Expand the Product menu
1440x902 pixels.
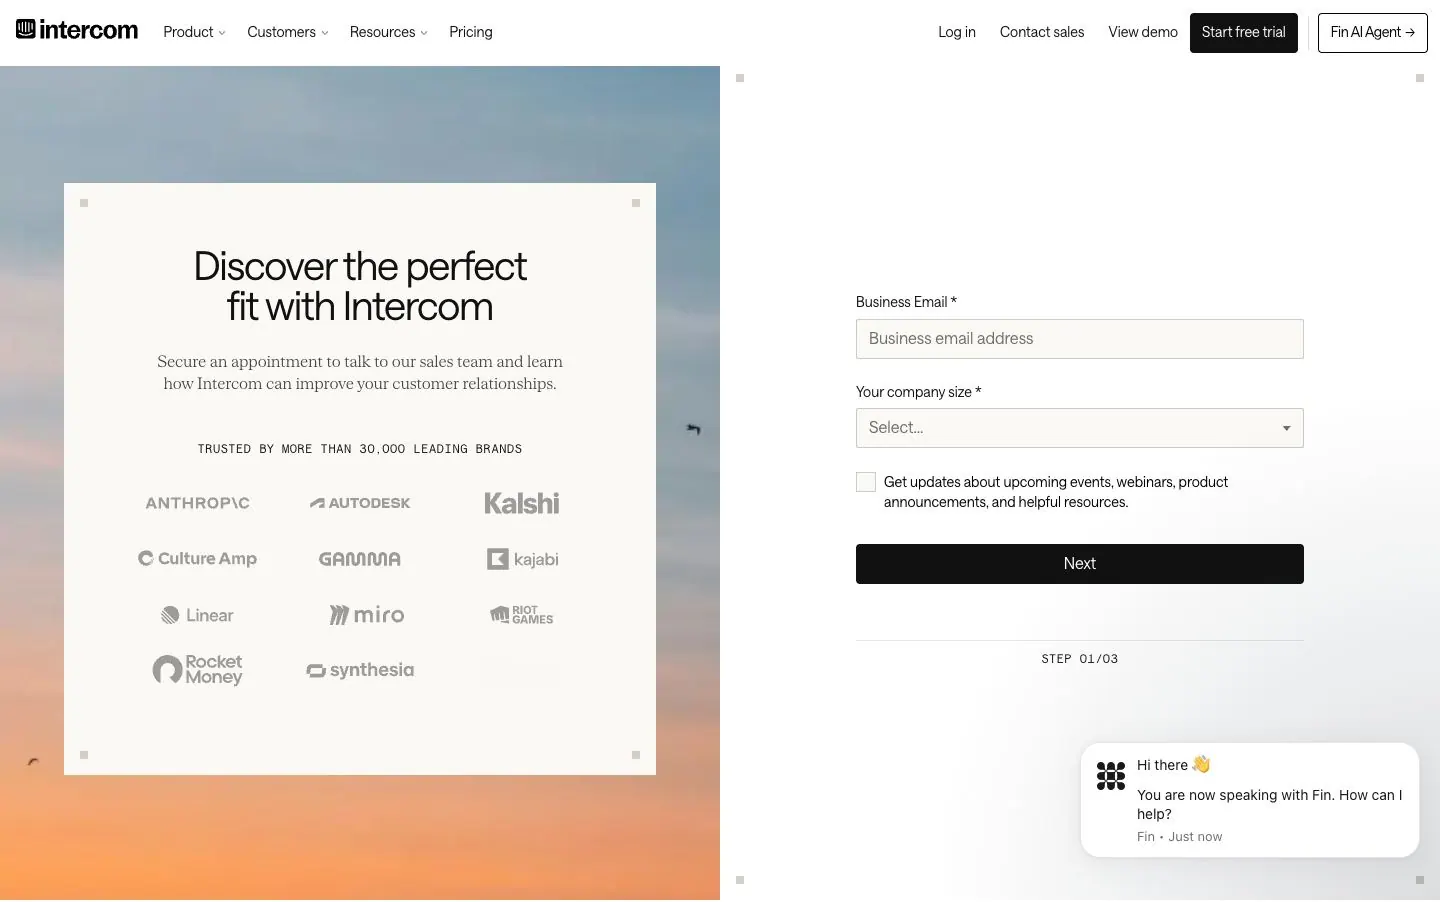(194, 32)
